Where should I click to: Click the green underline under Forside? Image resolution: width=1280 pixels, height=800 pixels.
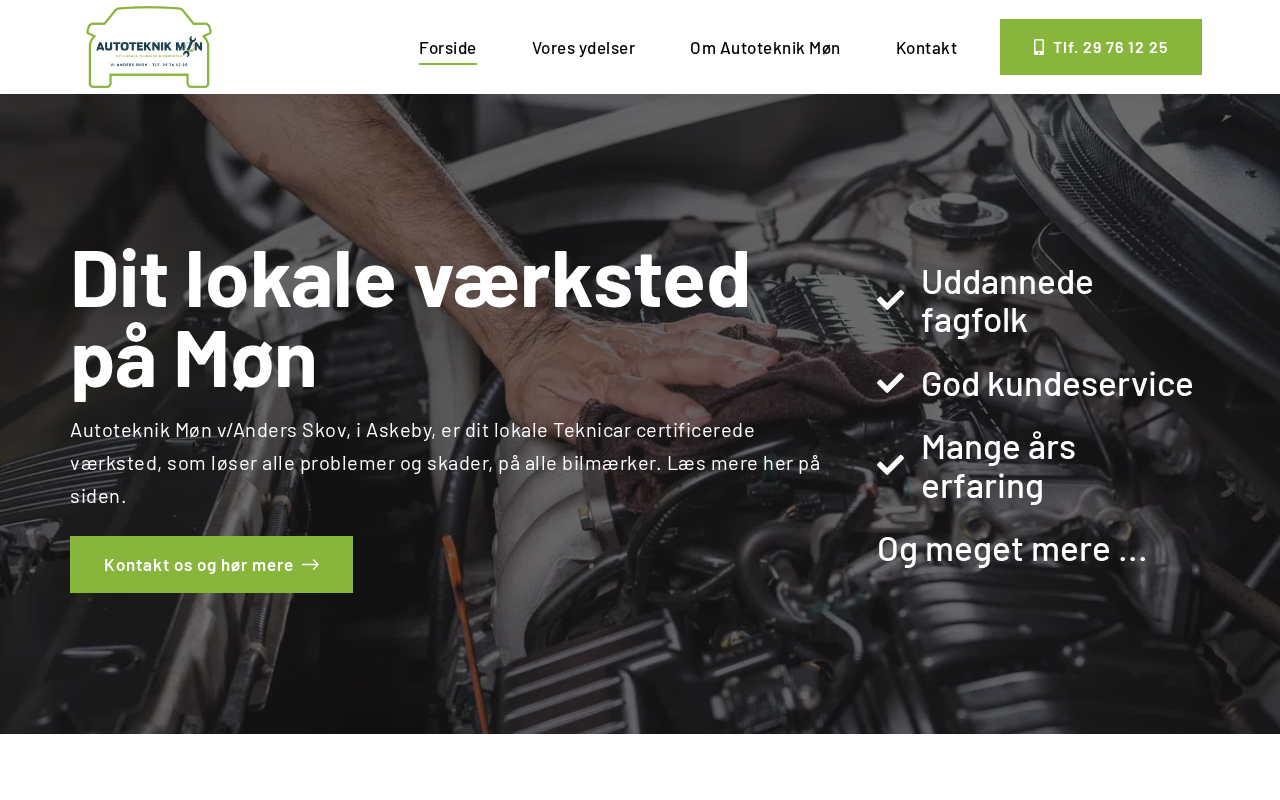[x=448, y=63]
